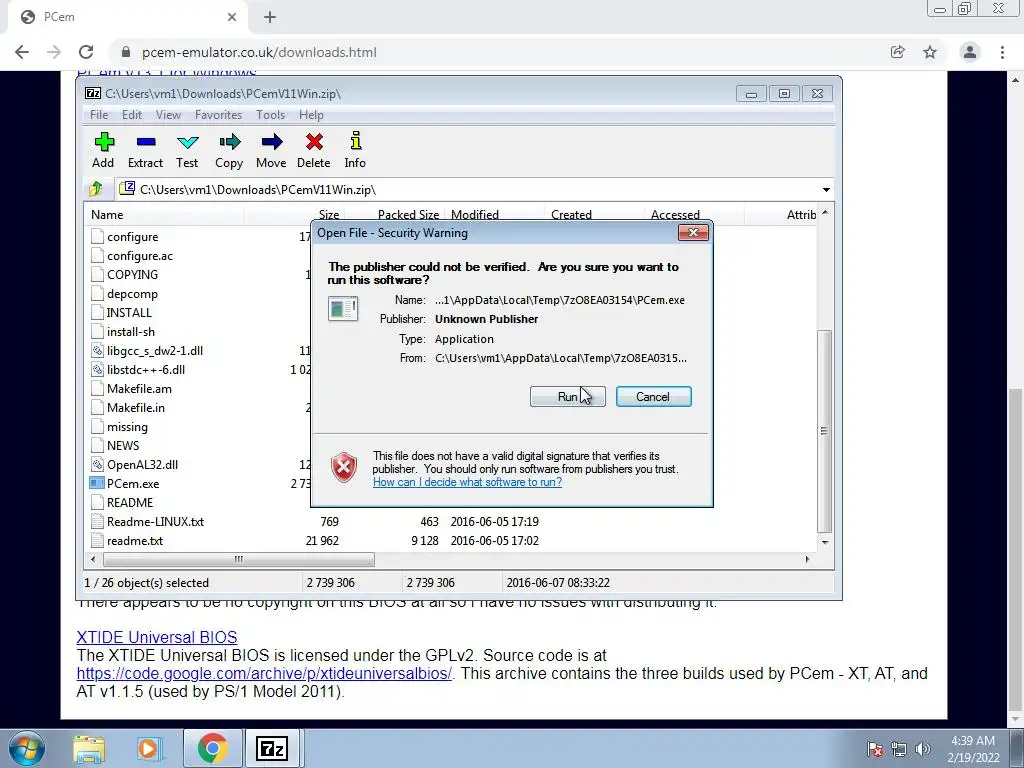The width and height of the screenshot is (1024, 768).
Task: Open the Windows Start button
Action: pos(26,748)
